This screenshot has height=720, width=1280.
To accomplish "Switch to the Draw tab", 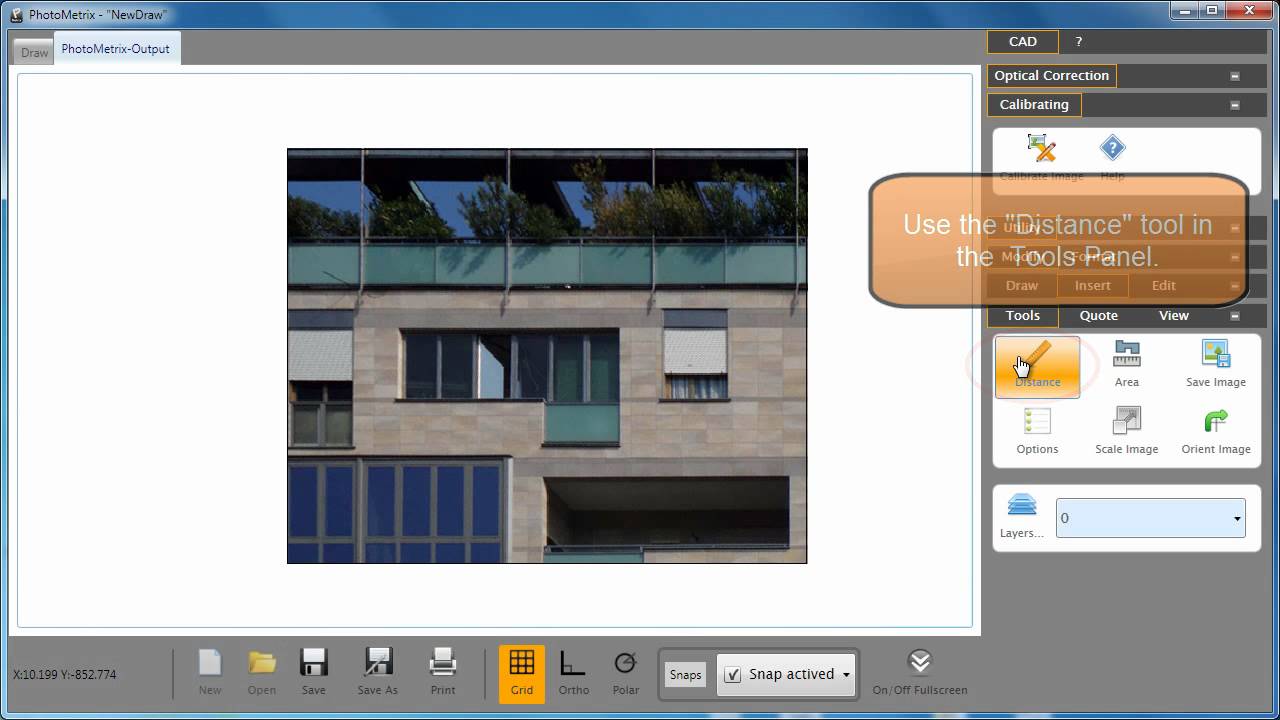I will tap(35, 52).
